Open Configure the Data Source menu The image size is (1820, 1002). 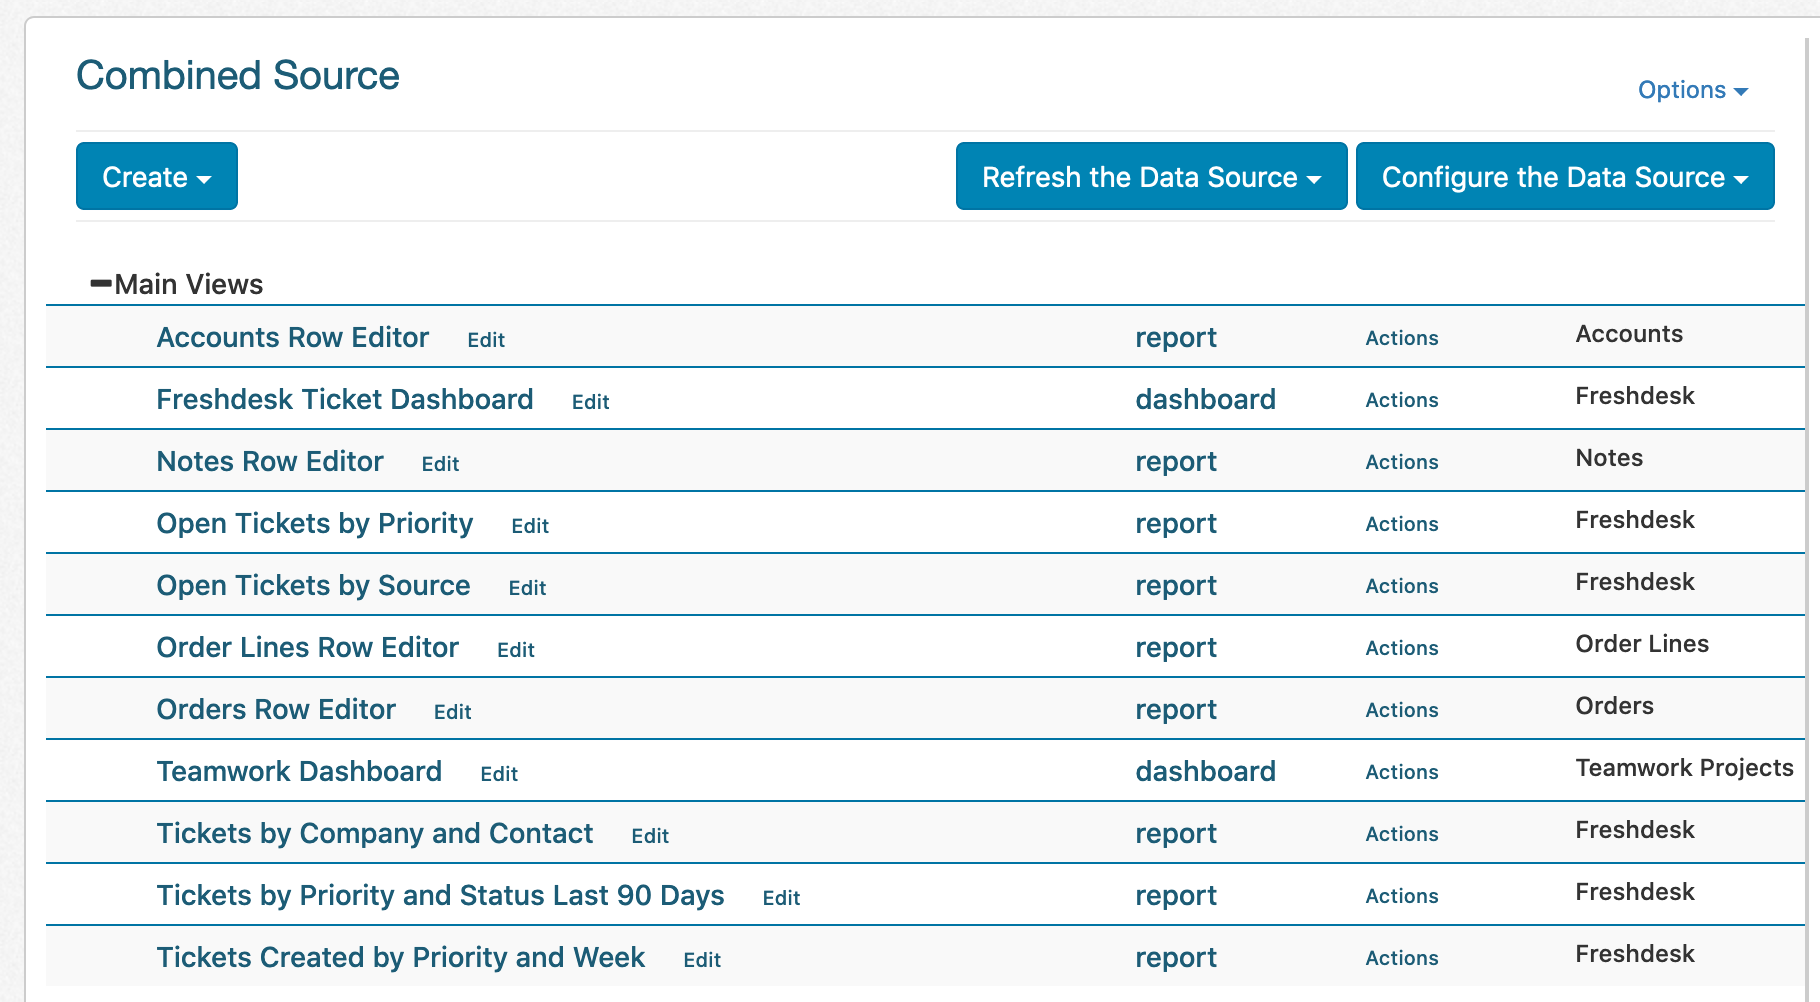click(1564, 177)
